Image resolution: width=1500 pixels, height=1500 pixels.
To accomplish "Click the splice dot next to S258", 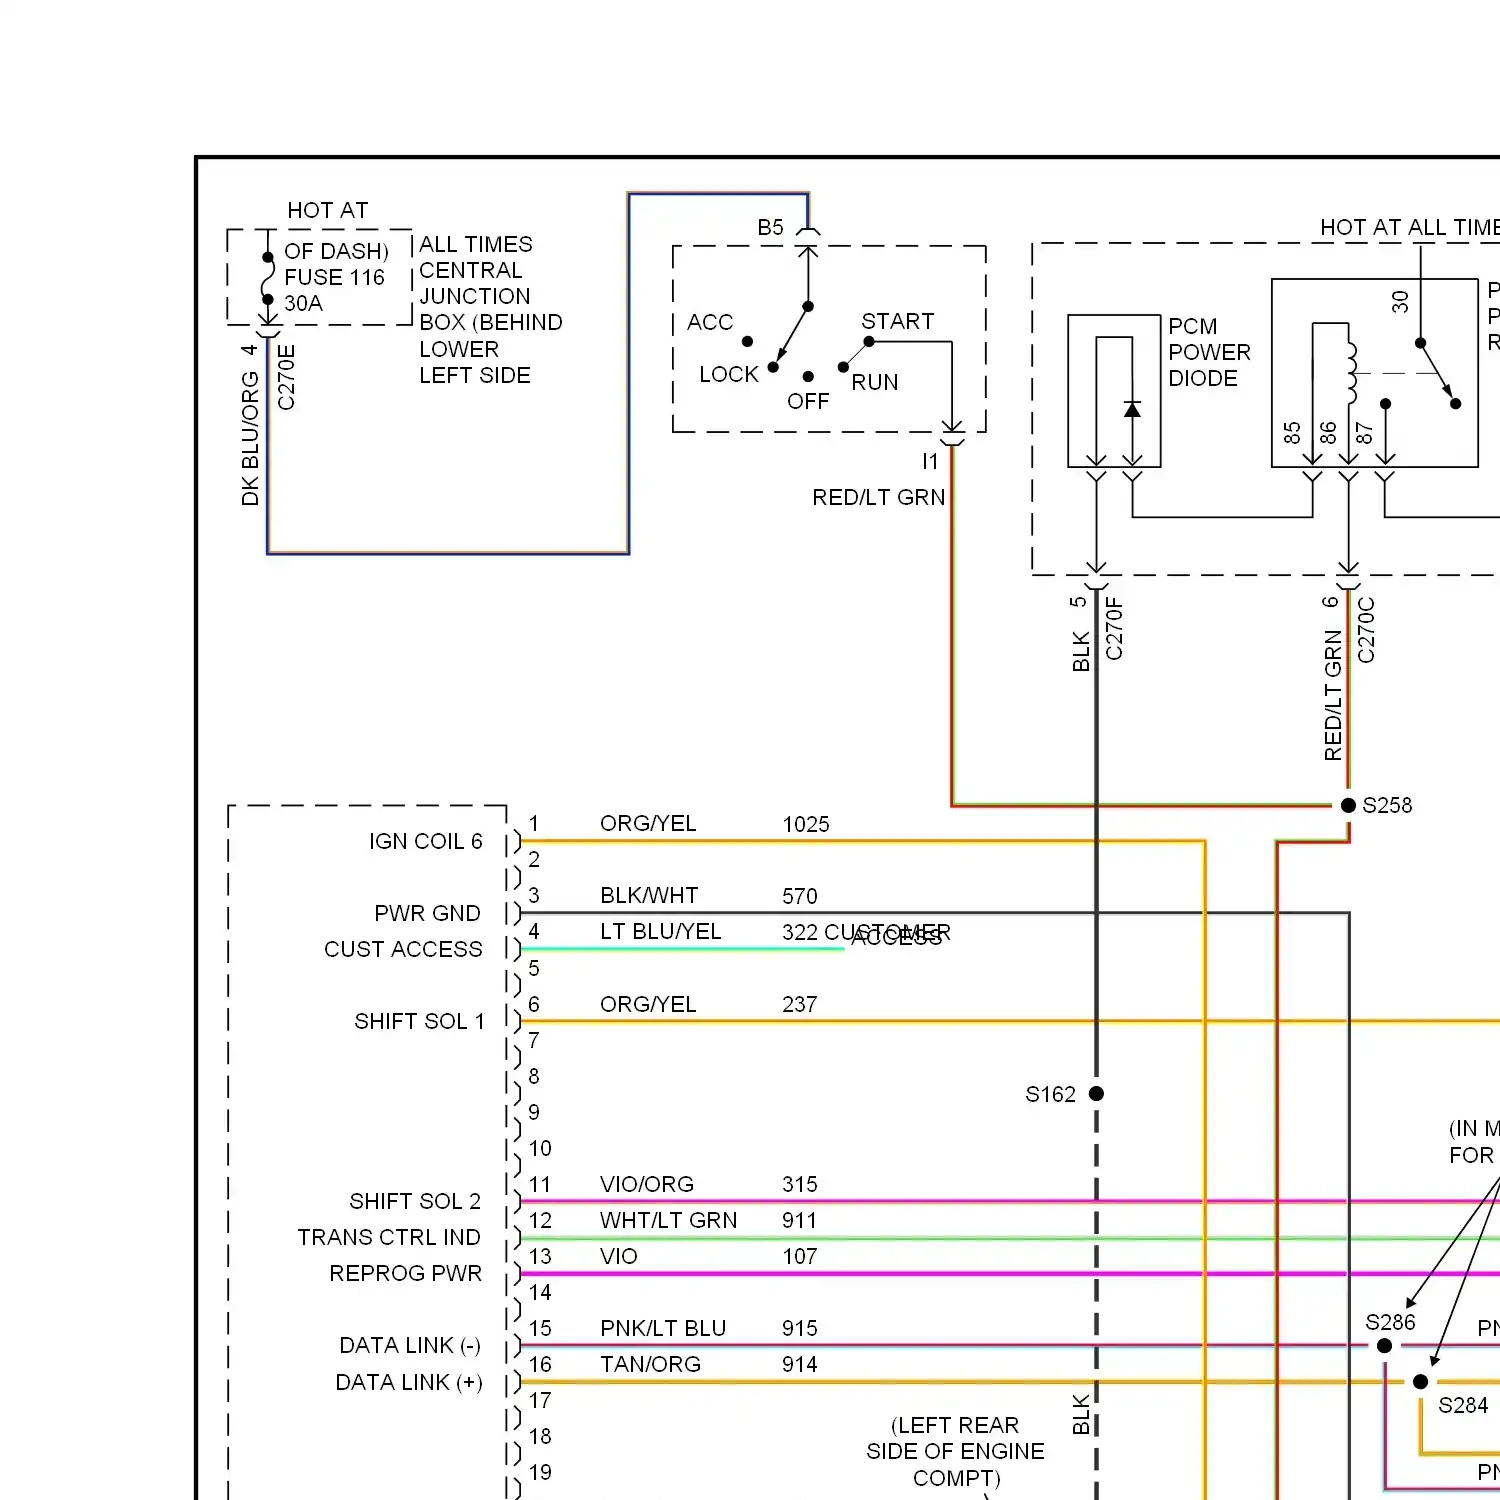I will tap(1348, 805).
